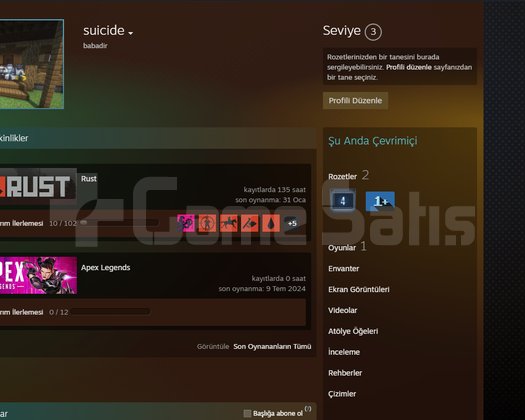The height and width of the screenshot is (420, 525).
Task: Open Ekran Görüntüleri screenshots link
Action: 359,289
